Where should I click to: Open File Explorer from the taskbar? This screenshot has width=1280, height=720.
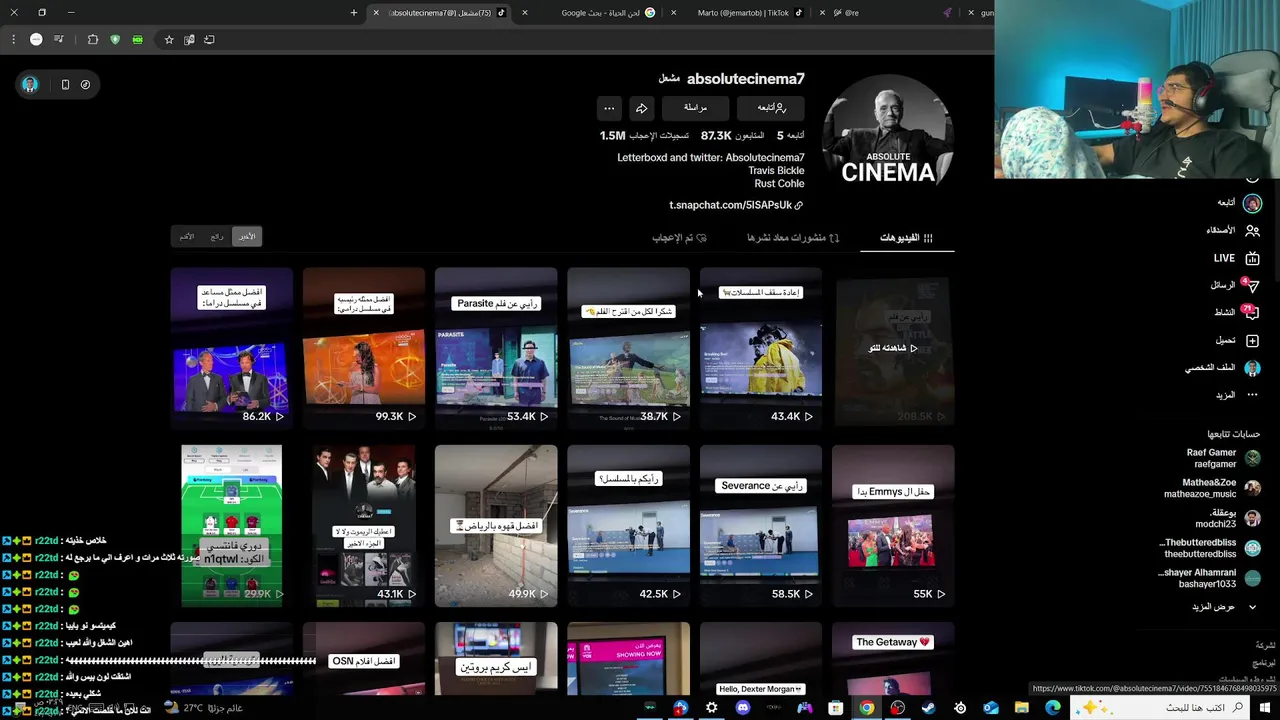[x=1021, y=708]
